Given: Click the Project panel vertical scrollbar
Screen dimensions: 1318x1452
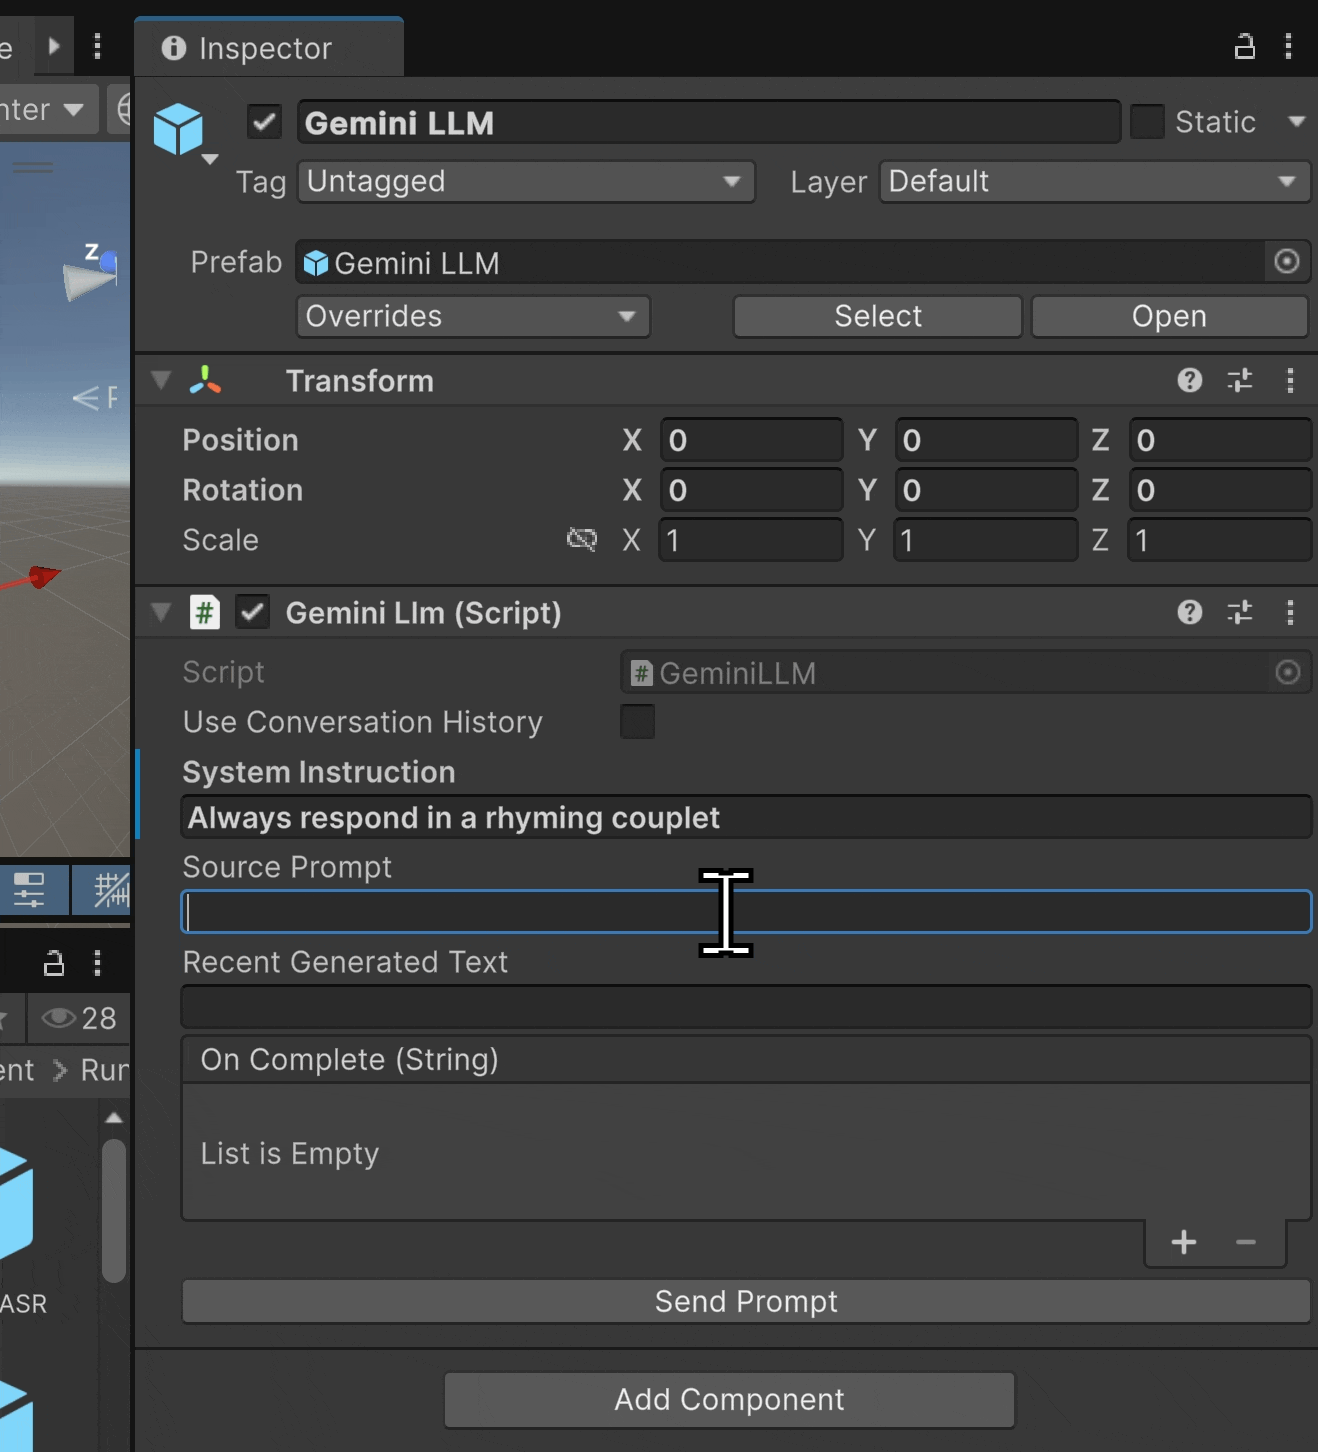Looking at the screenshot, I should pyautogui.click(x=114, y=1210).
